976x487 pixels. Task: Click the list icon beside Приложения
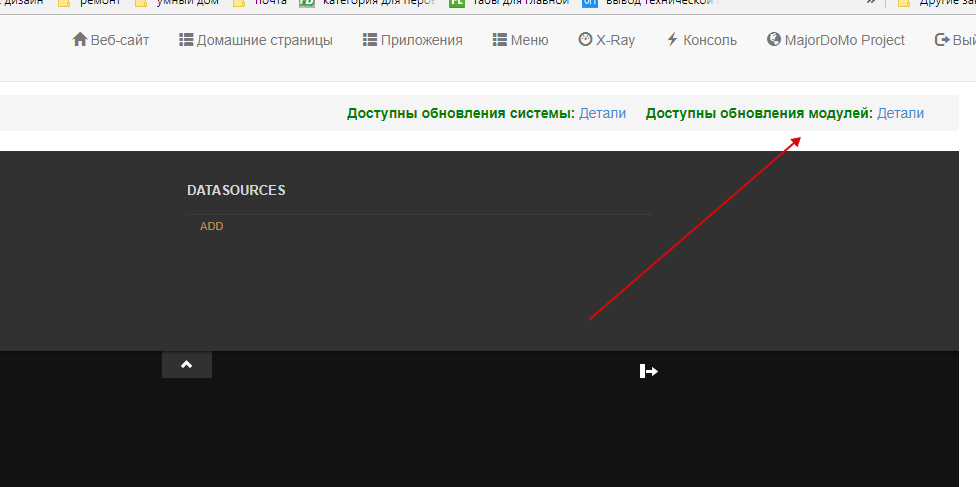point(370,40)
